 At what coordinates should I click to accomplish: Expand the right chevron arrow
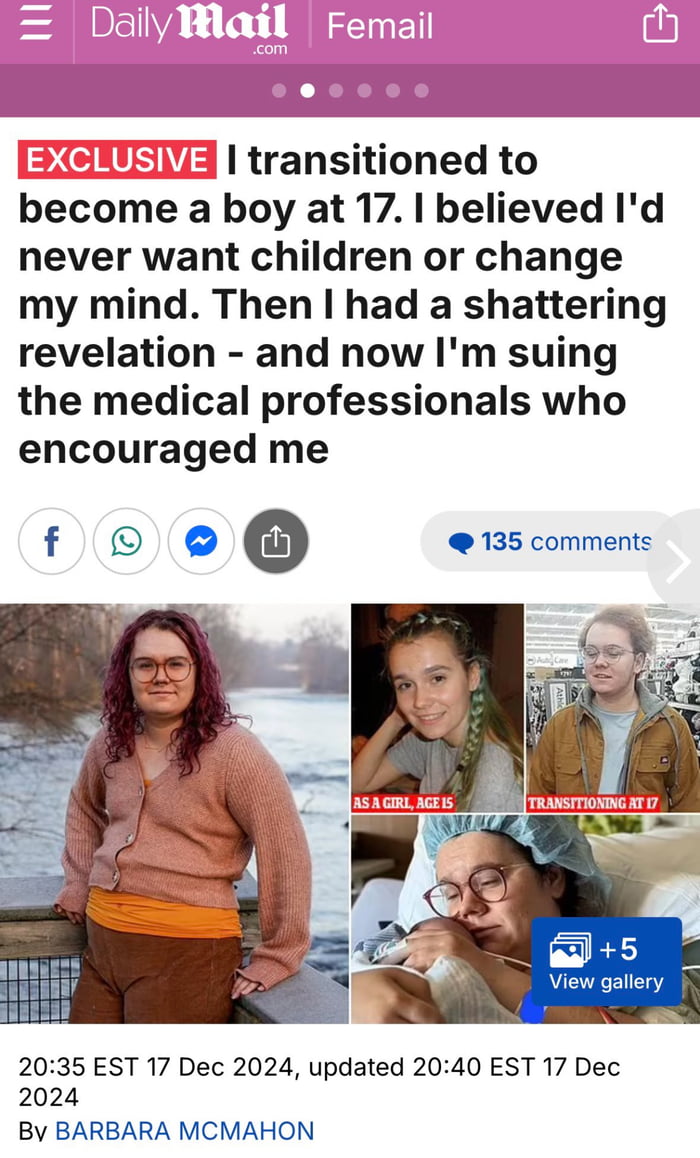[x=678, y=562]
